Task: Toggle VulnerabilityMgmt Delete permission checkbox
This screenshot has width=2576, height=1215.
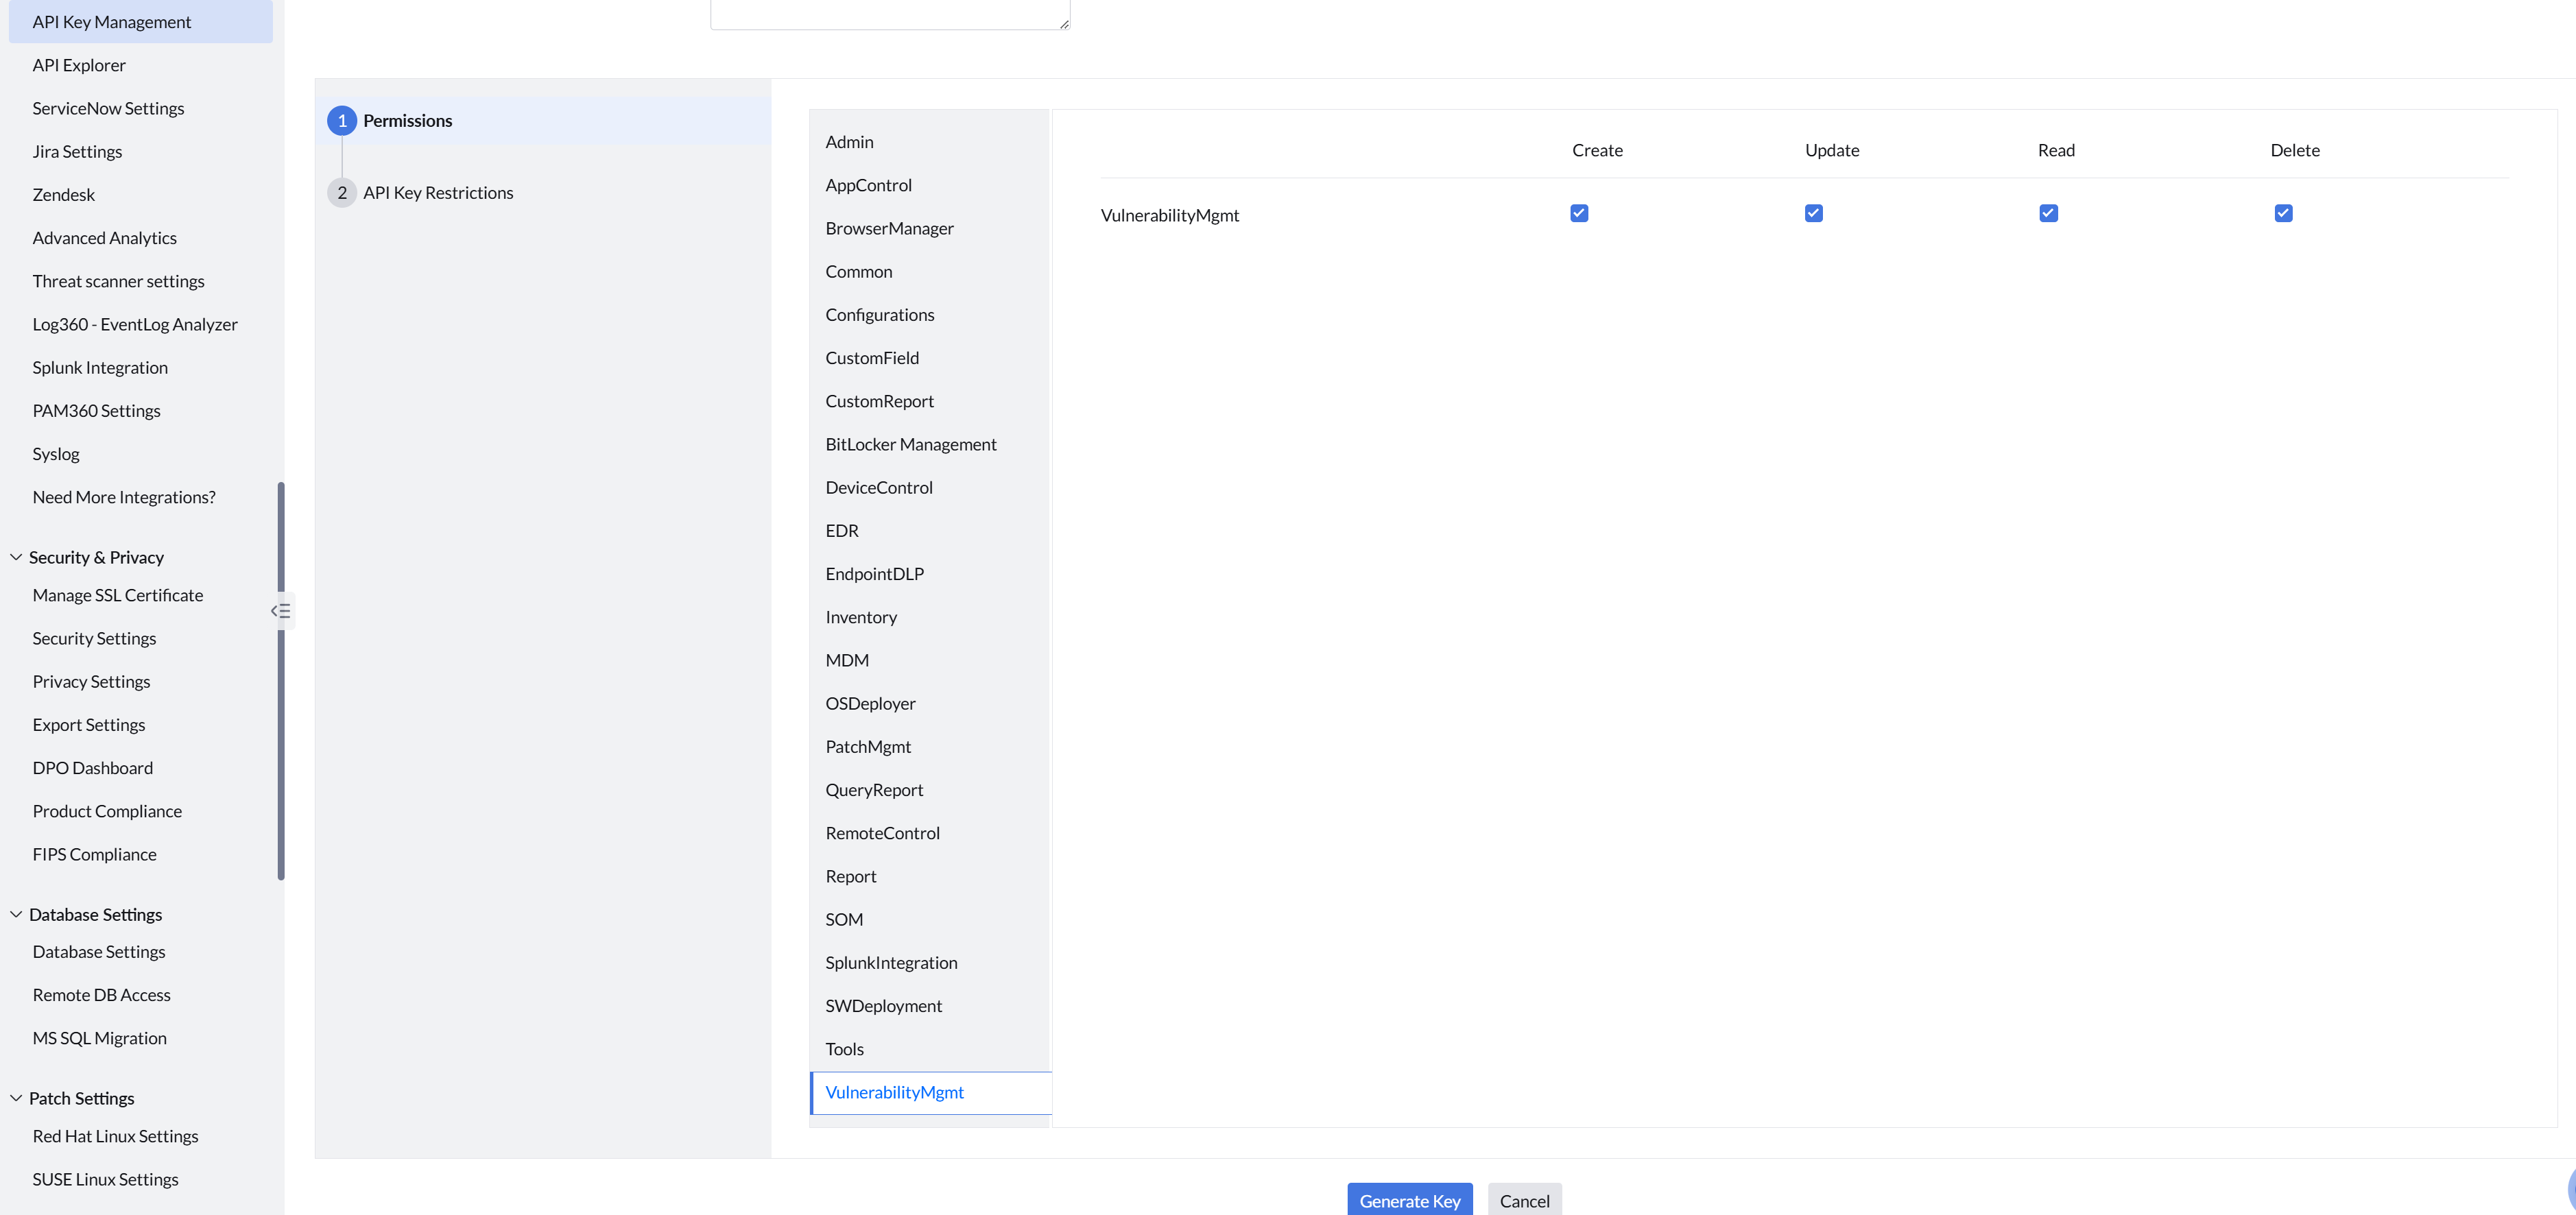Action: [x=2283, y=213]
